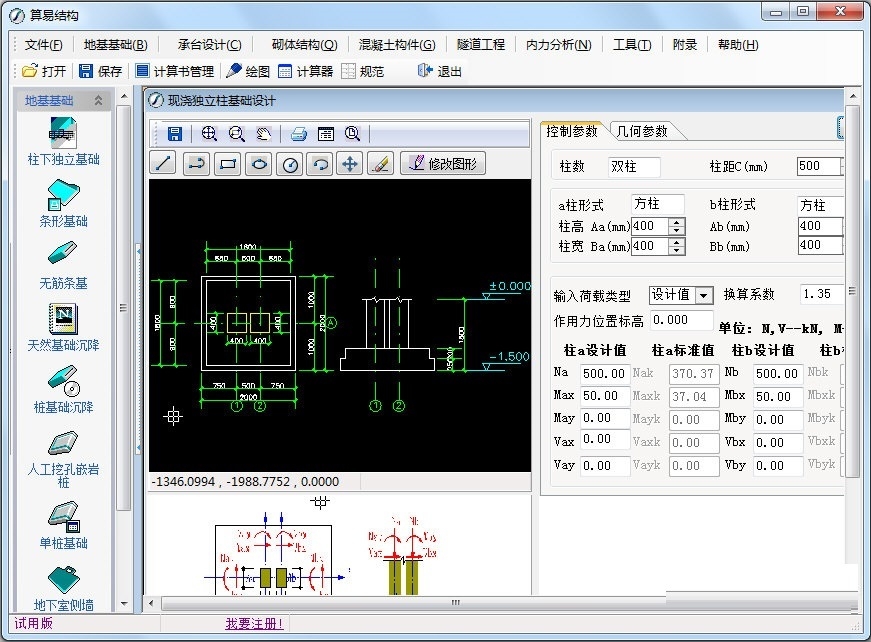Expand the 输入荷载类型 dropdown

coord(704,295)
